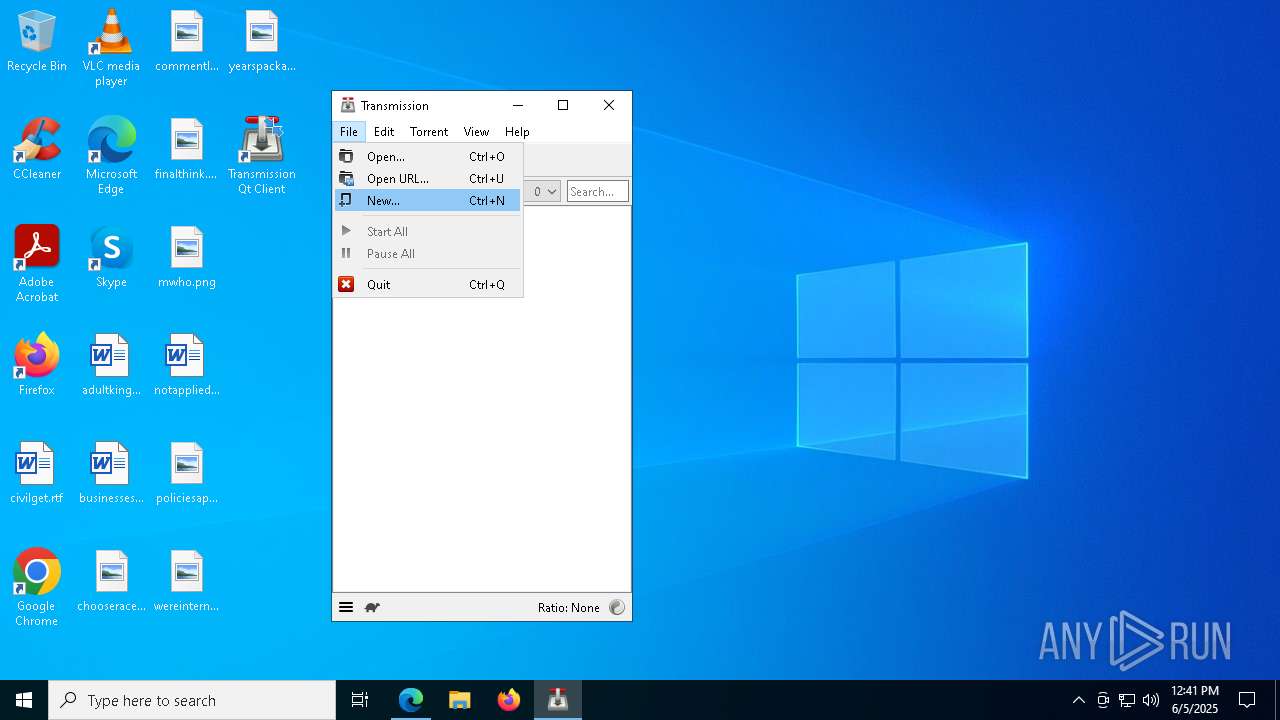Open File Explorer from the taskbar

click(460, 700)
